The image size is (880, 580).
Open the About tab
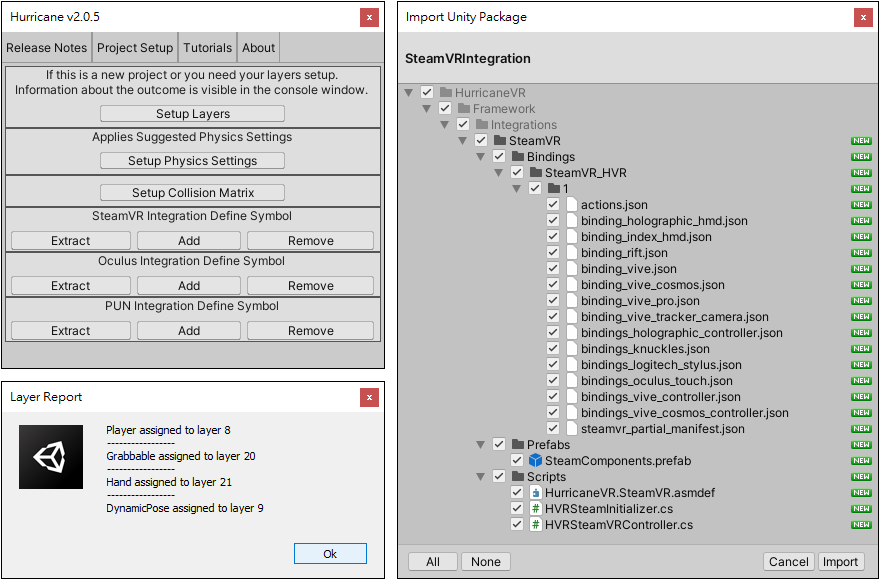coord(258,48)
